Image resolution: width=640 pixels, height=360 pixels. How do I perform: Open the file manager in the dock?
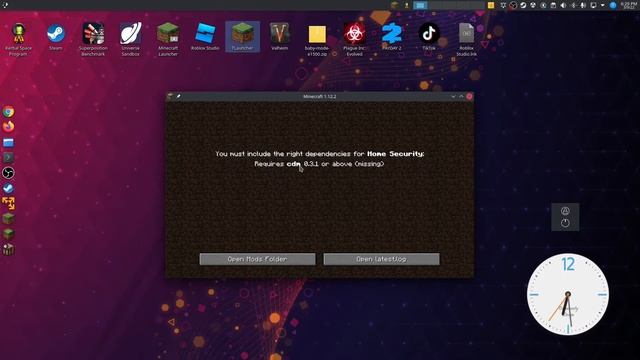tap(8, 142)
